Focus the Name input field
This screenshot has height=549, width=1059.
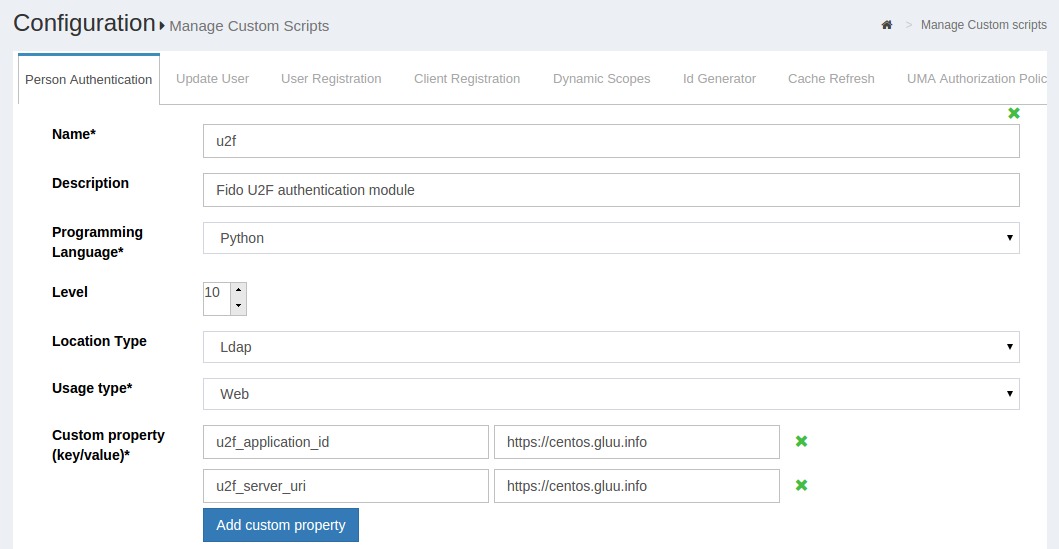point(610,141)
